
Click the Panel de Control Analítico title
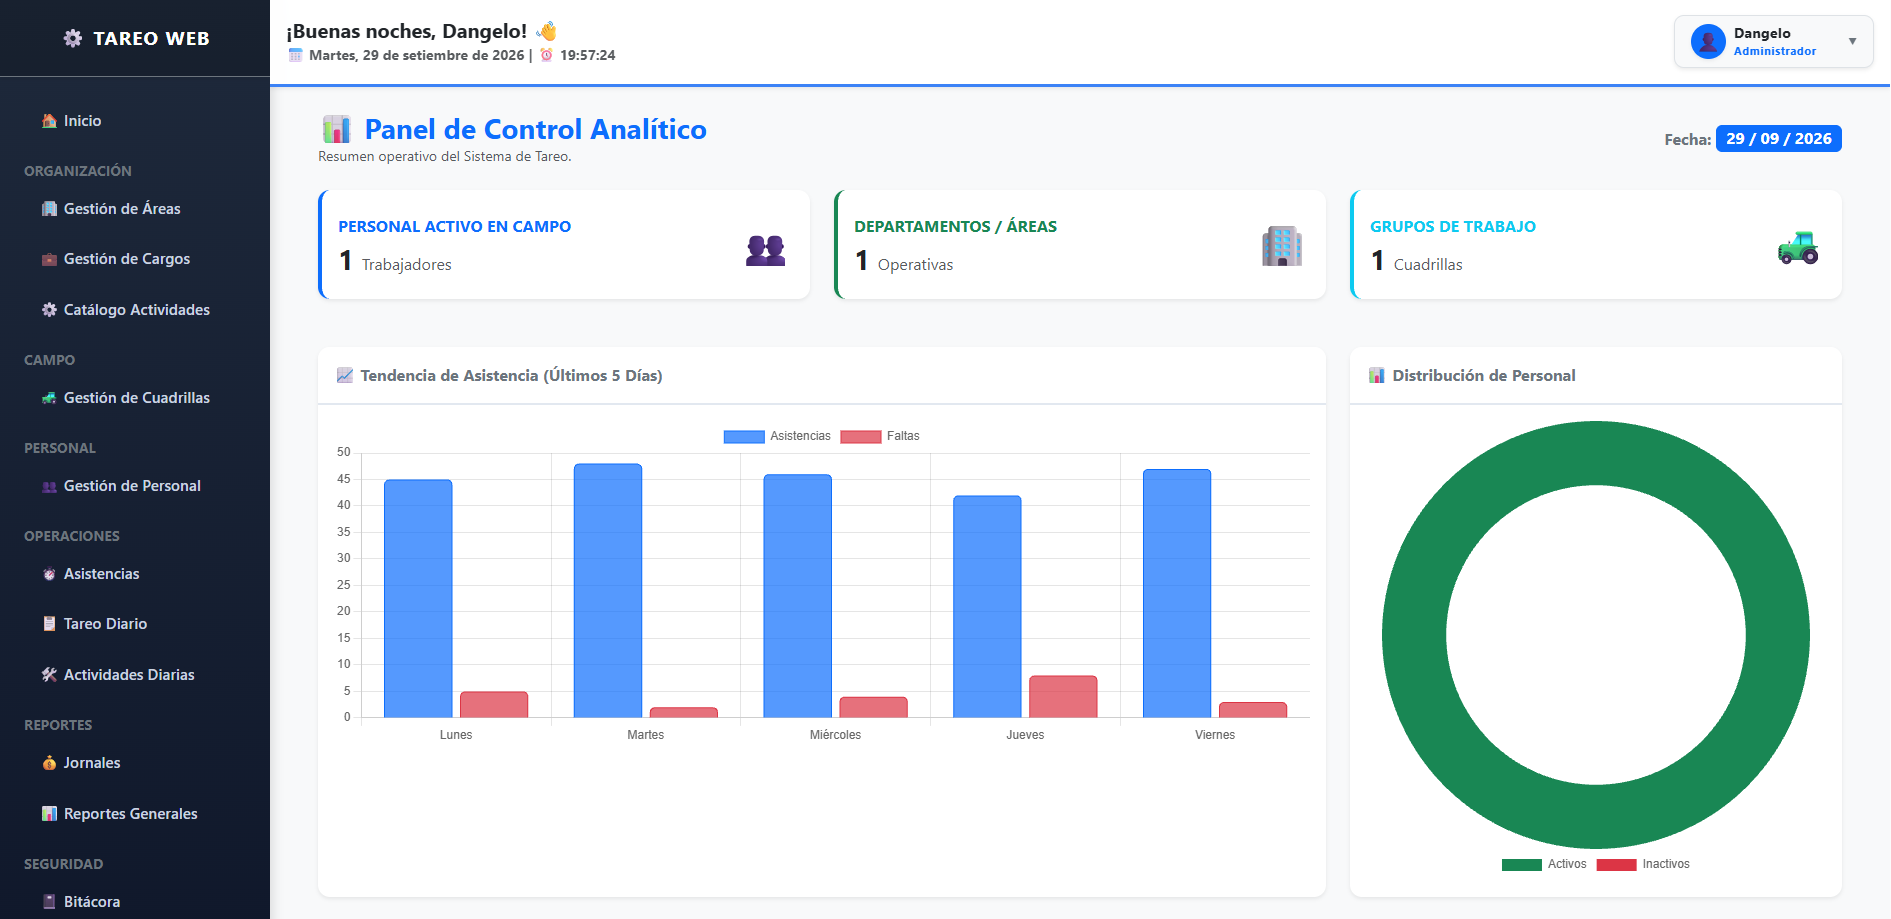[x=535, y=130]
